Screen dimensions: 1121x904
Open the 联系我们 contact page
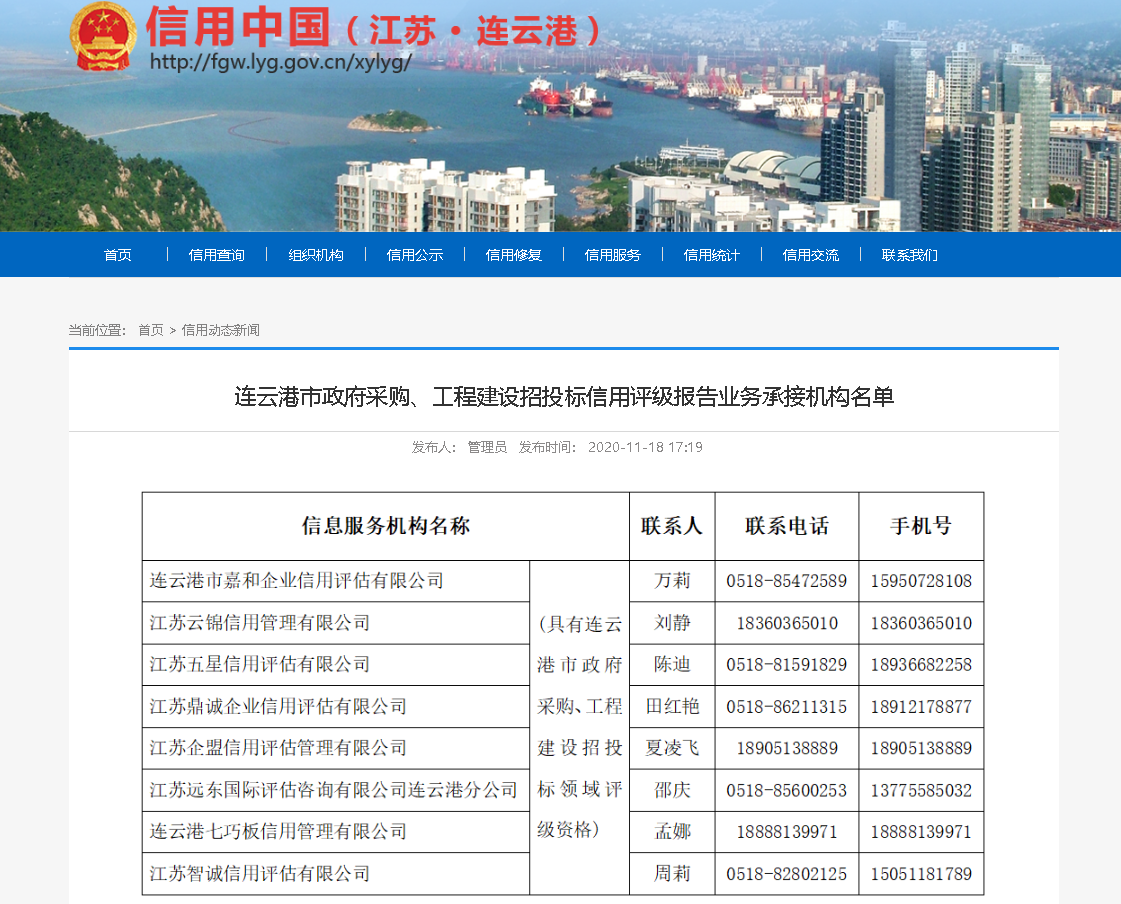click(x=909, y=255)
